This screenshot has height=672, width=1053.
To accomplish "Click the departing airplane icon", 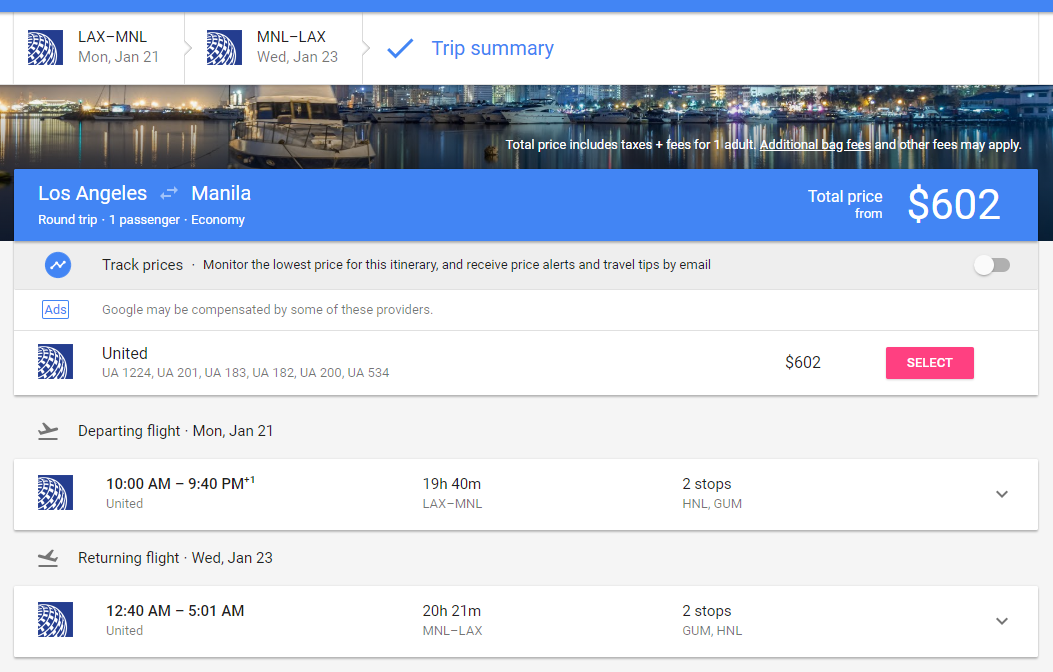I will tap(48, 431).
